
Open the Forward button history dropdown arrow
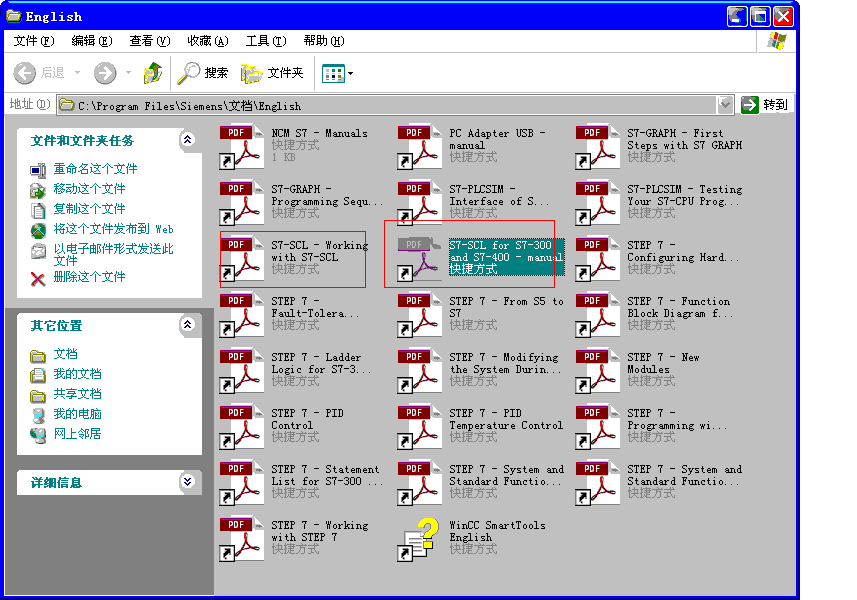tap(128, 73)
